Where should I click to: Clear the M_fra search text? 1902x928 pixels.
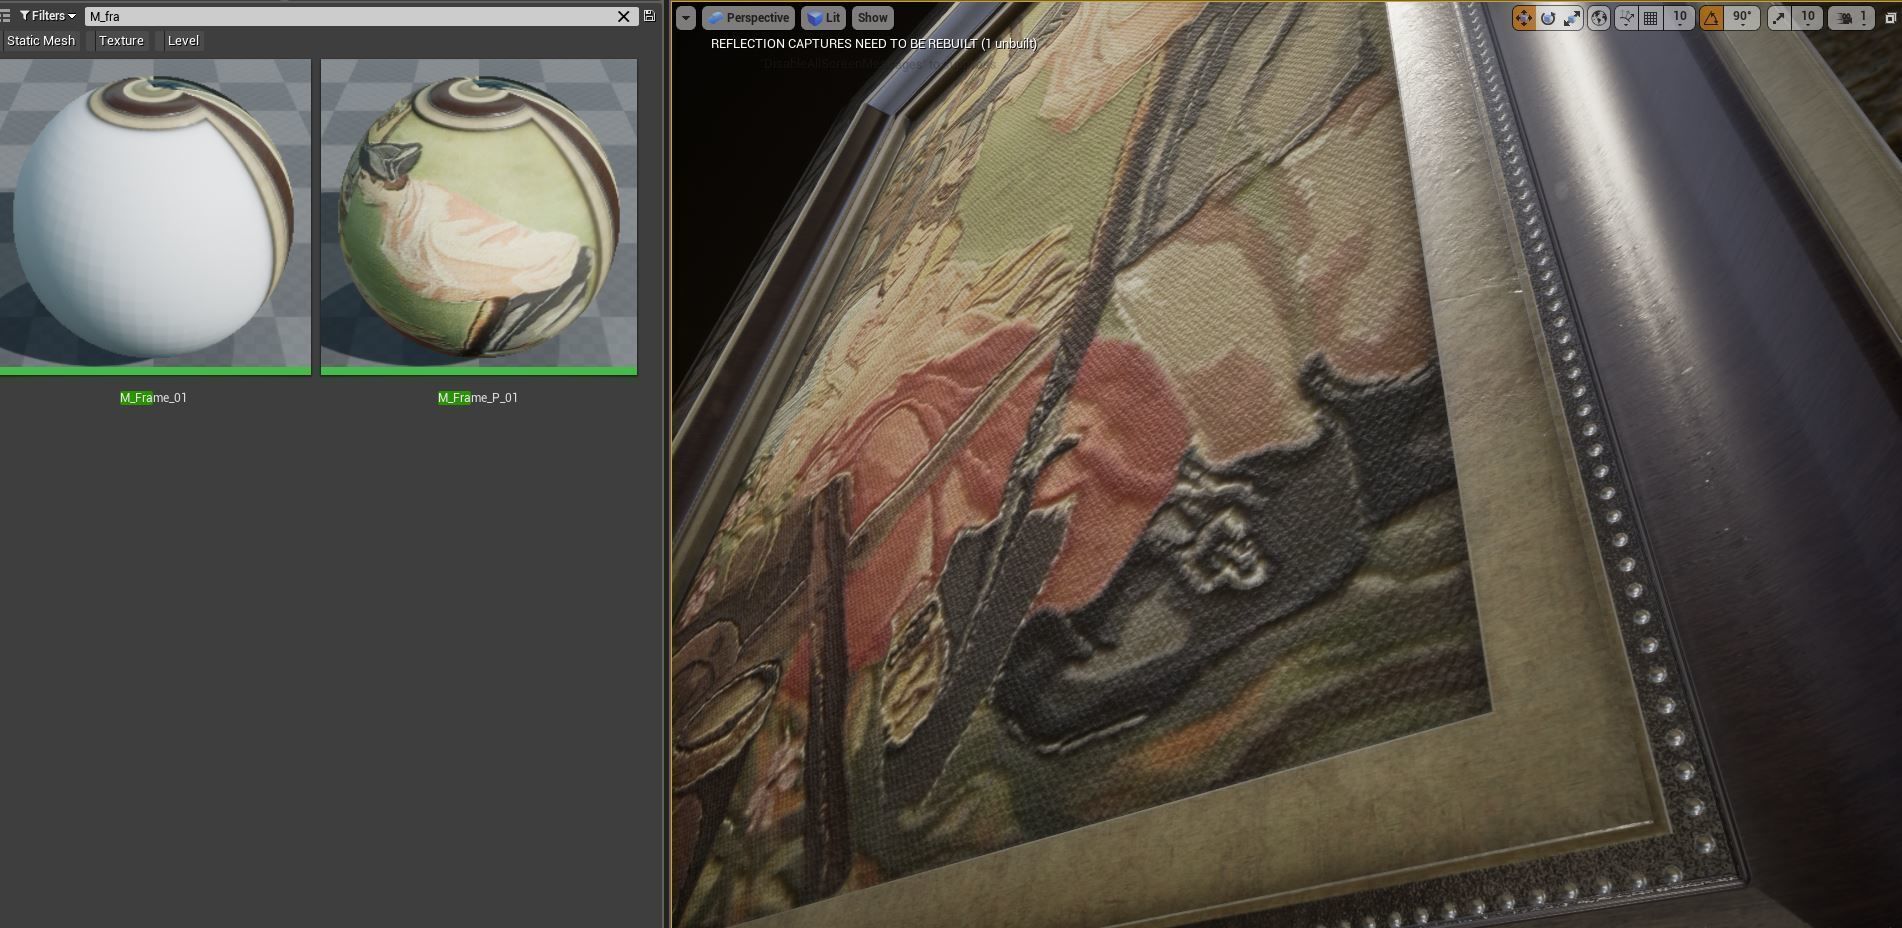click(x=624, y=16)
